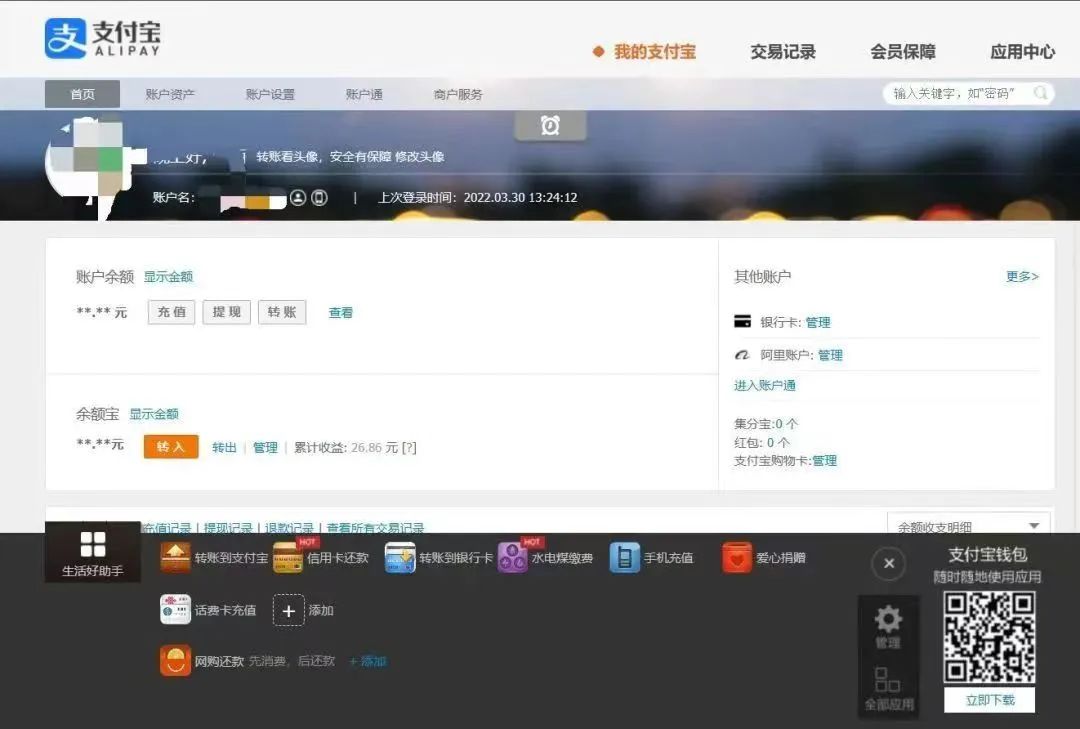The image size is (1080, 729).
Task: Expand 更多 in 其他账户 section
Action: (1022, 277)
